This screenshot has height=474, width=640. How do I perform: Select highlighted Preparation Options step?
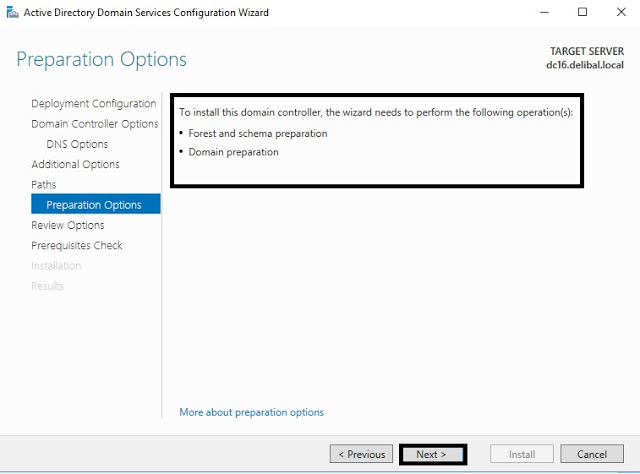(94, 205)
